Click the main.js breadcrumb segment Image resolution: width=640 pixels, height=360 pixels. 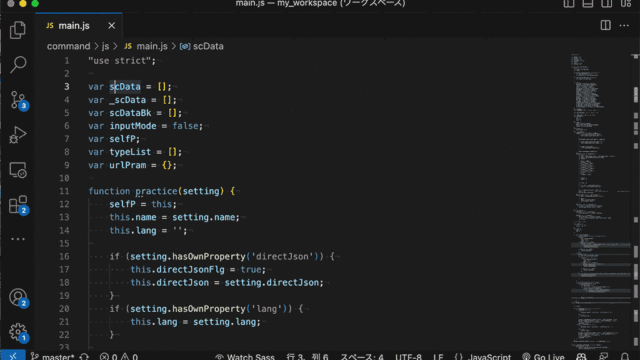146,46
